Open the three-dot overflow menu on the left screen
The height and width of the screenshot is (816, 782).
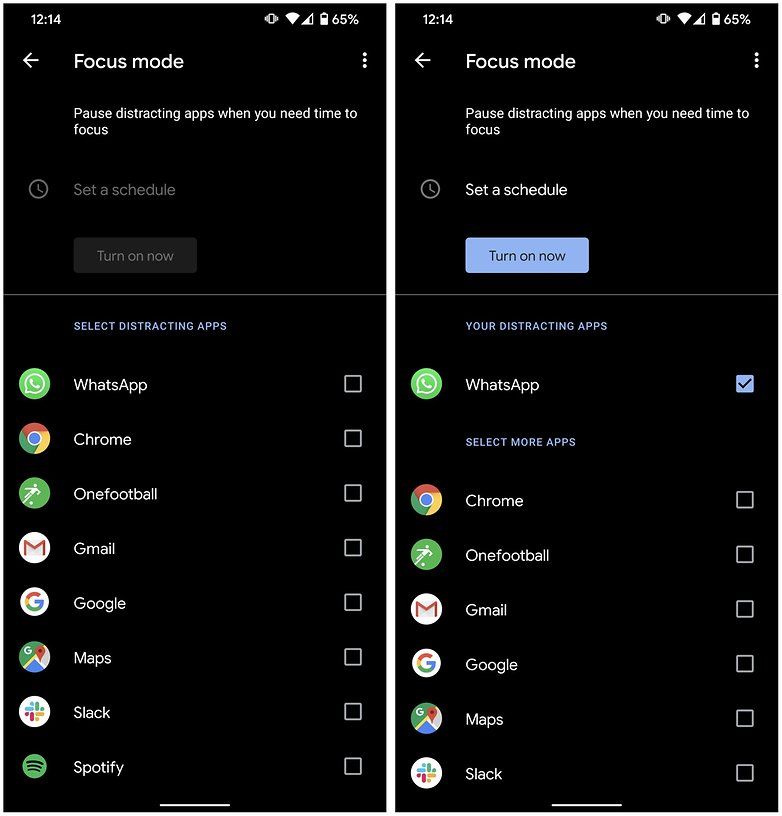(x=365, y=60)
